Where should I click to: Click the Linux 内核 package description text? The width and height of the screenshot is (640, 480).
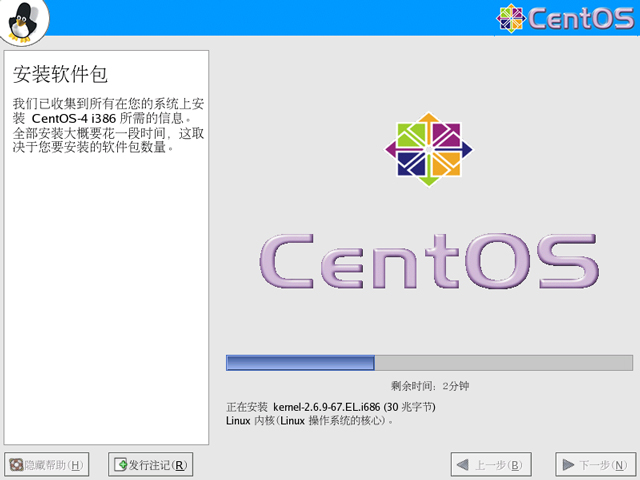[309, 421]
